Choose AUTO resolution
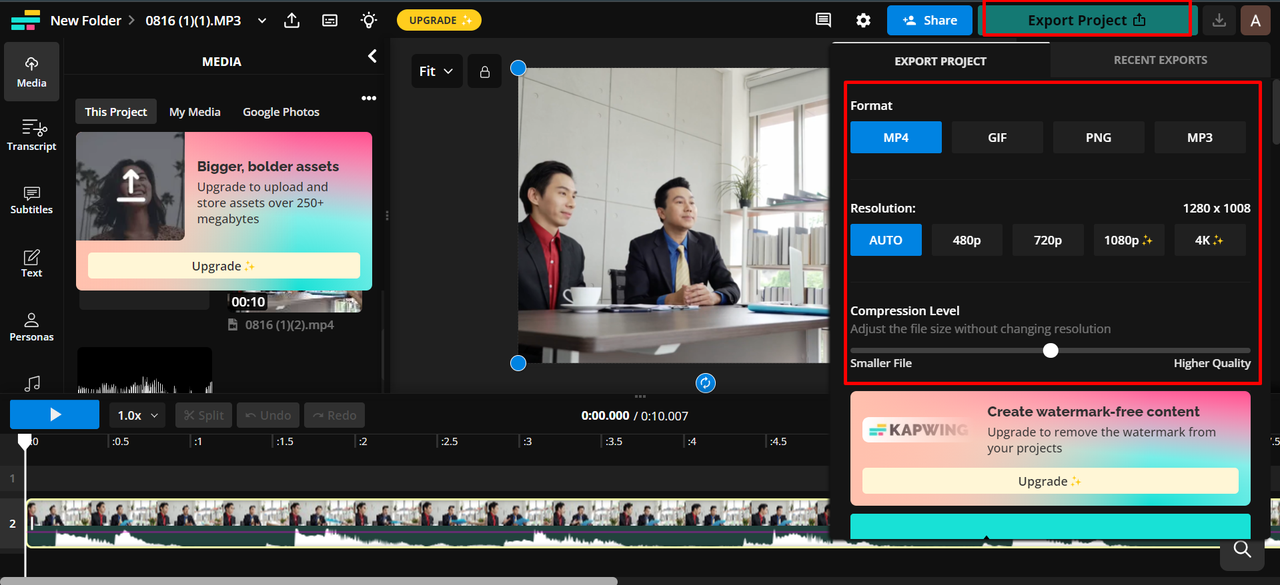This screenshot has width=1280, height=585. [886, 240]
